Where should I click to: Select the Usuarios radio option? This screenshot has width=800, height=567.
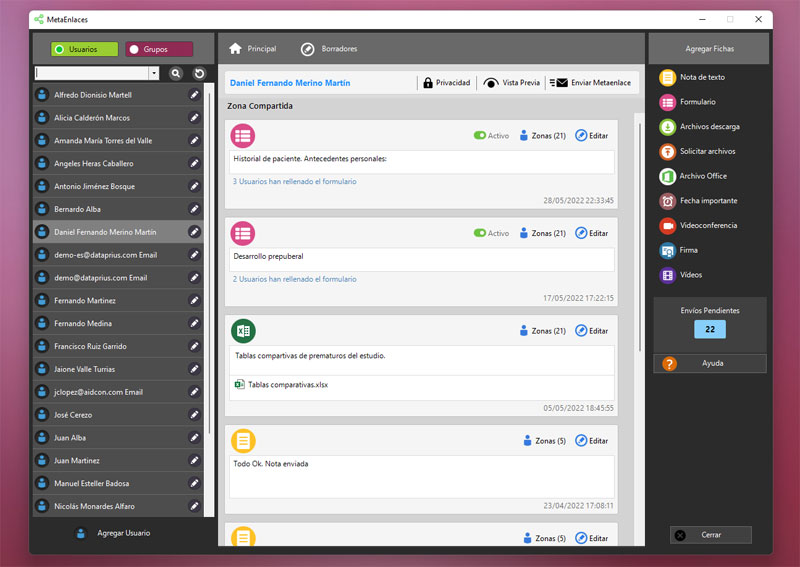[84, 50]
